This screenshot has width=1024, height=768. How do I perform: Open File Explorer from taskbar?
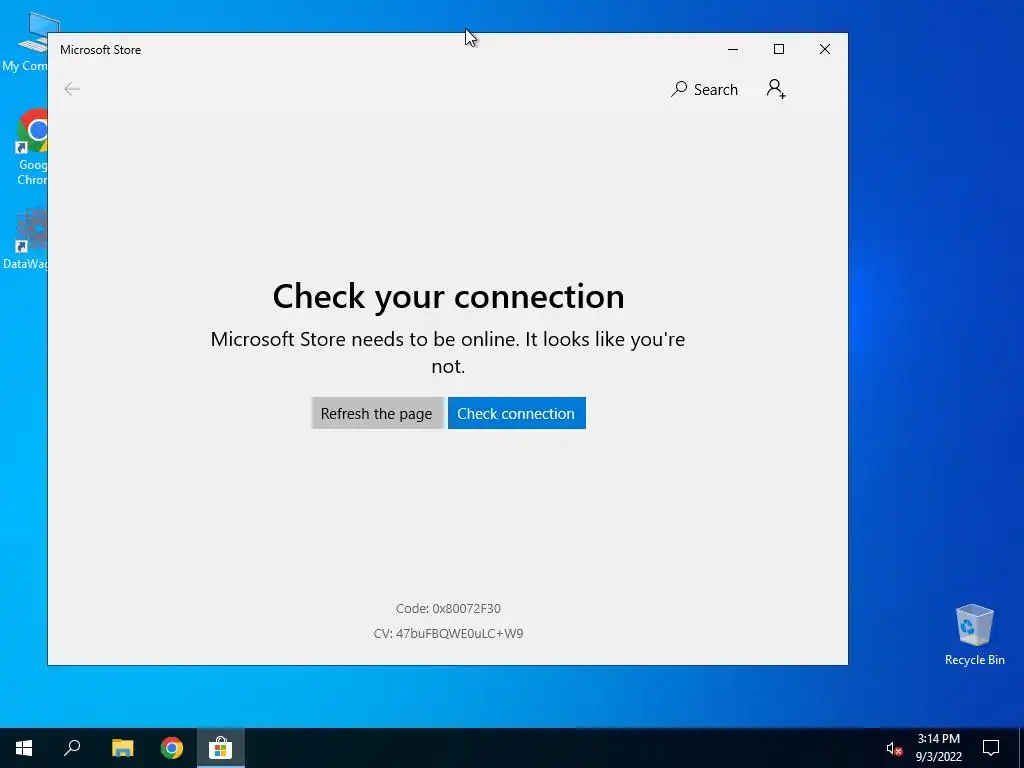coord(122,748)
